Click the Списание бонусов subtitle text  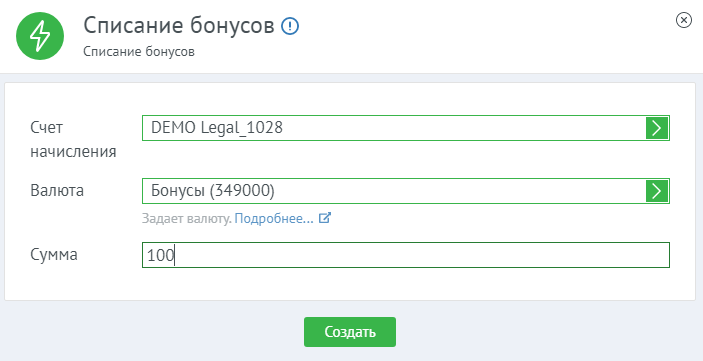point(139,52)
